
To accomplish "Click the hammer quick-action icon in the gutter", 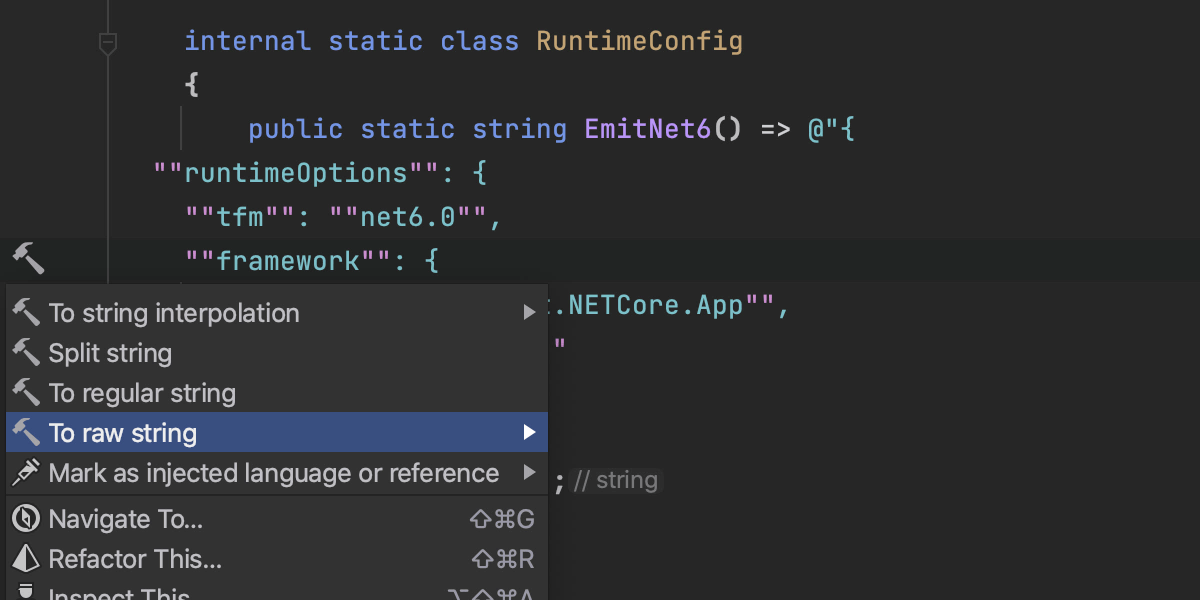I will (x=28, y=258).
